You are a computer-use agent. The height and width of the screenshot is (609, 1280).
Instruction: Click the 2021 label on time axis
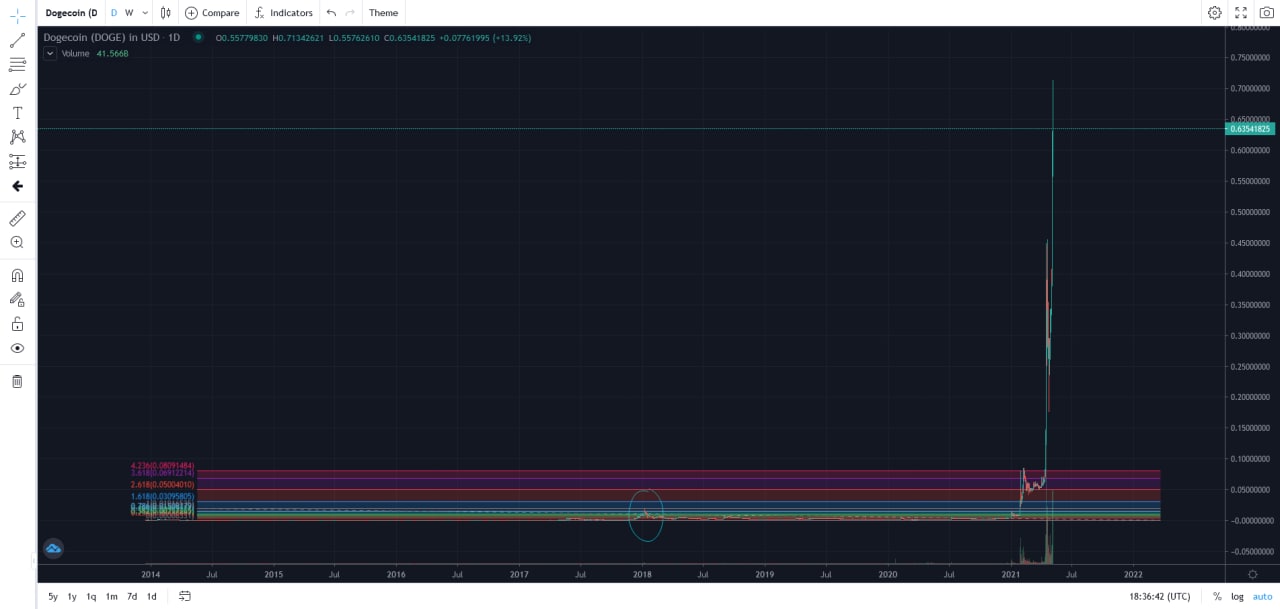tap(1010, 575)
